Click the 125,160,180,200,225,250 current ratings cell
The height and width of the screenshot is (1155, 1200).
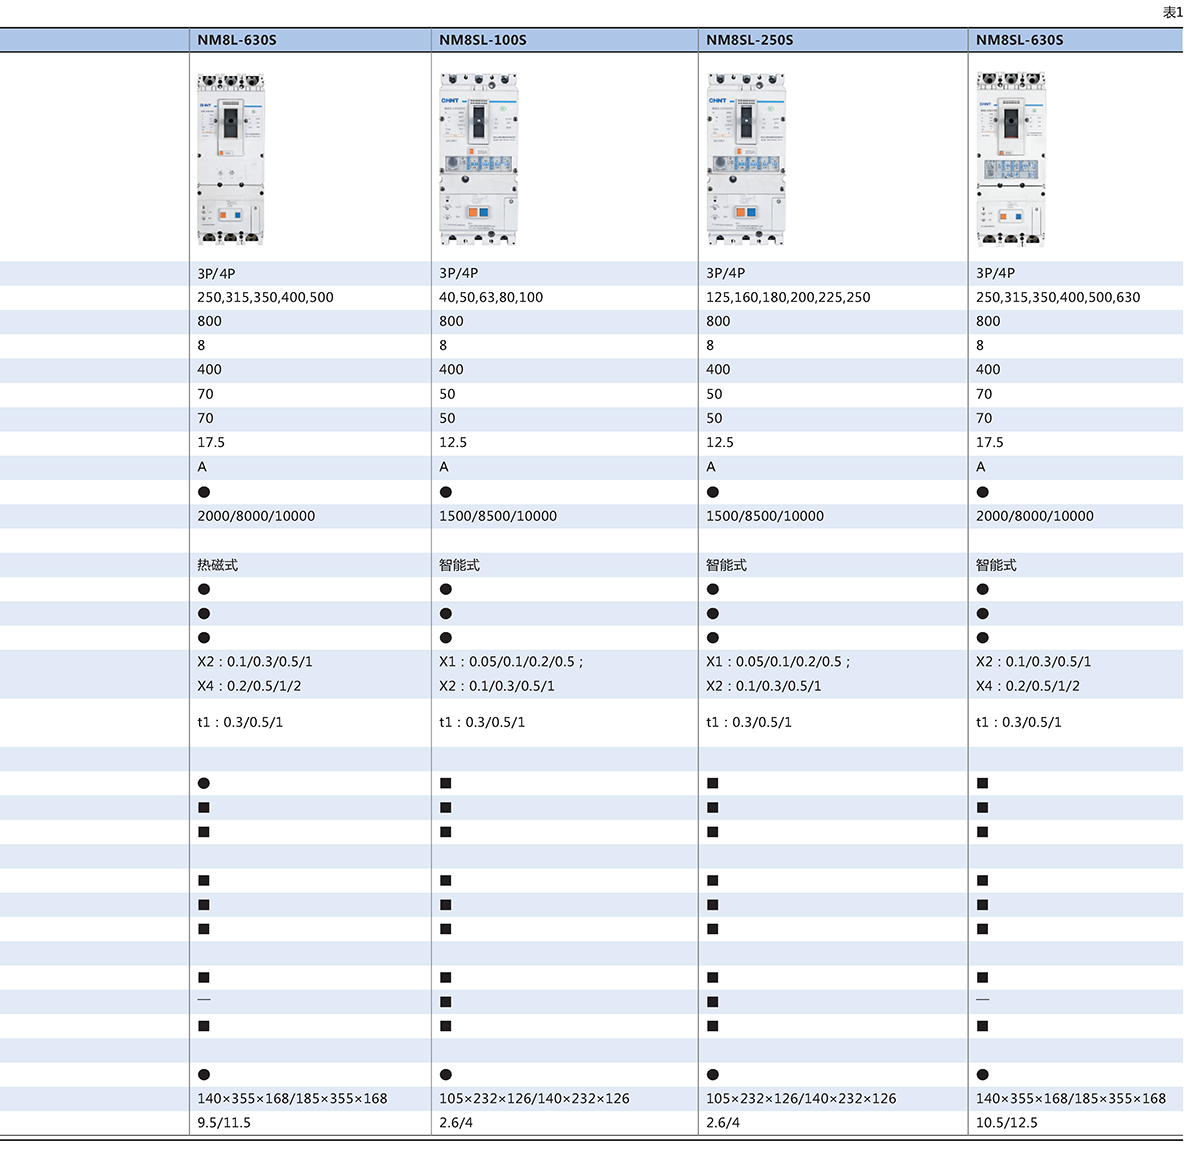[x=788, y=297]
